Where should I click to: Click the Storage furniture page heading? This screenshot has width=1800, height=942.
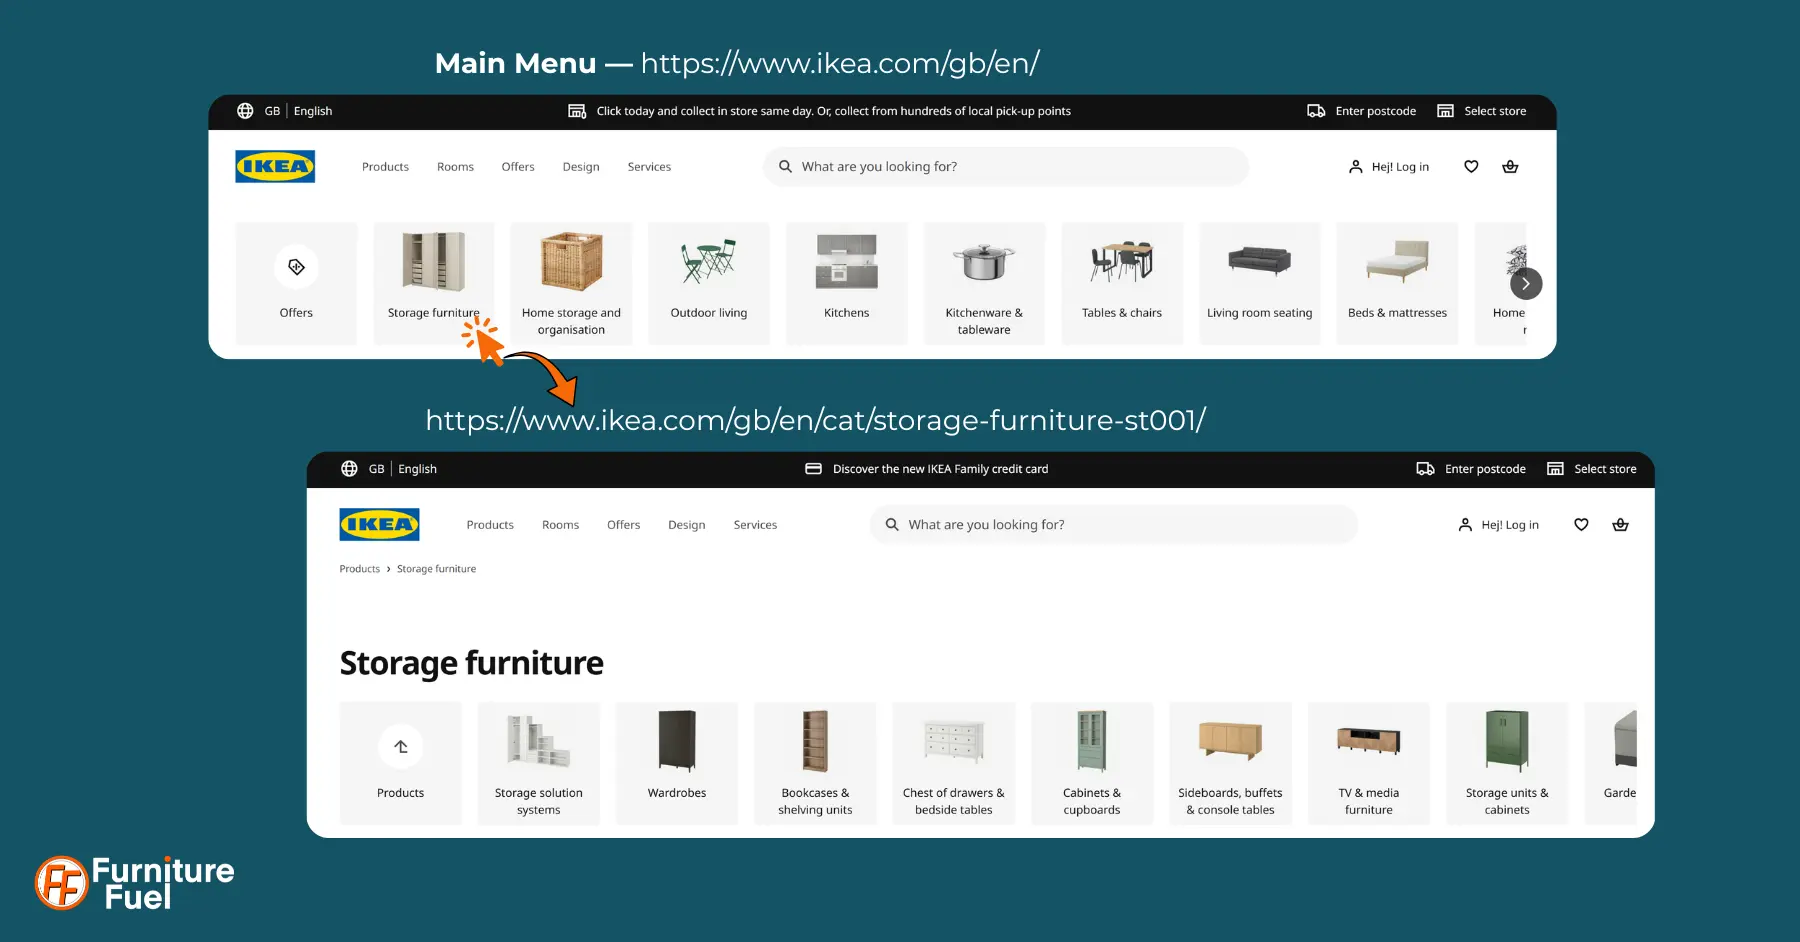471,663
